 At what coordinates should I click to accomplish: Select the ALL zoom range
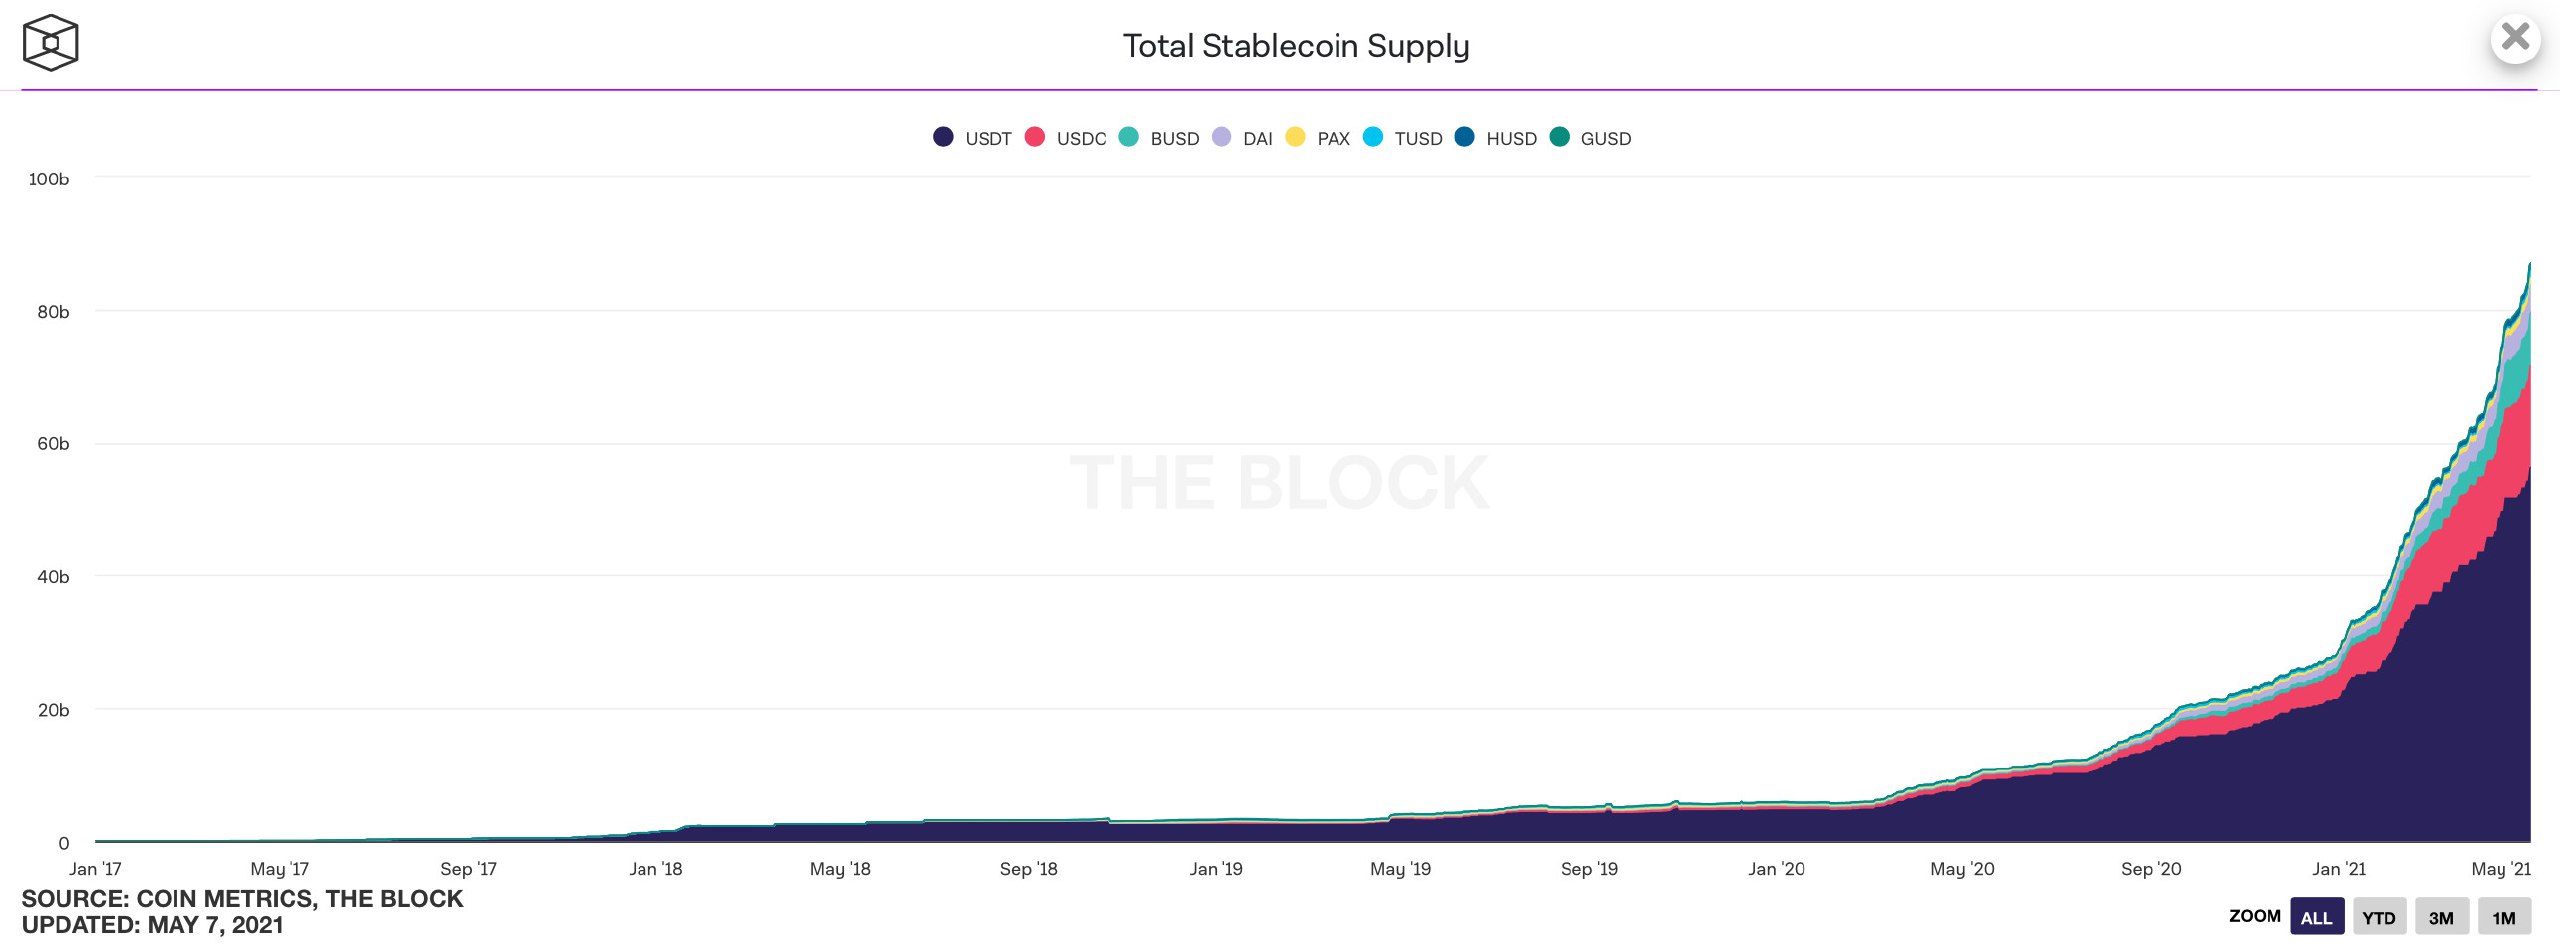tap(2316, 917)
